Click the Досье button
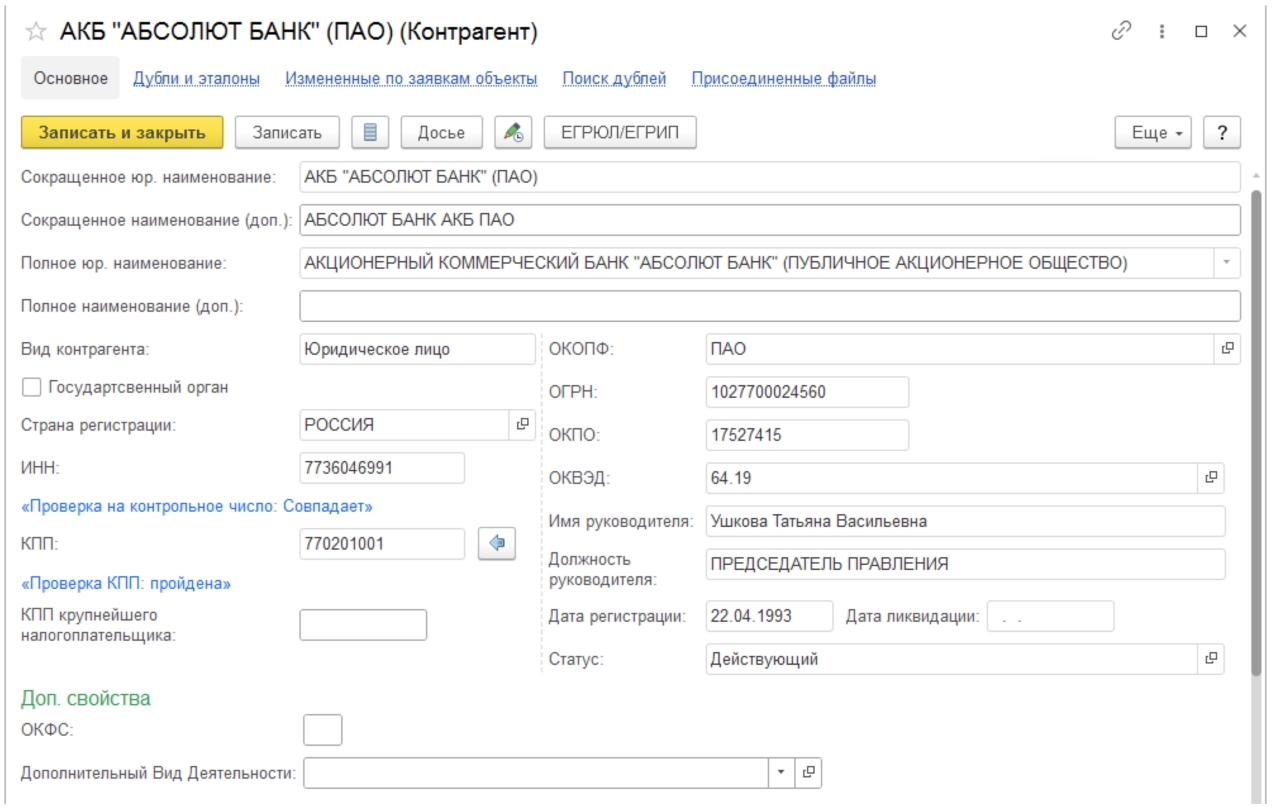This screenshot has height=808, width=1272. coord(442,132)
